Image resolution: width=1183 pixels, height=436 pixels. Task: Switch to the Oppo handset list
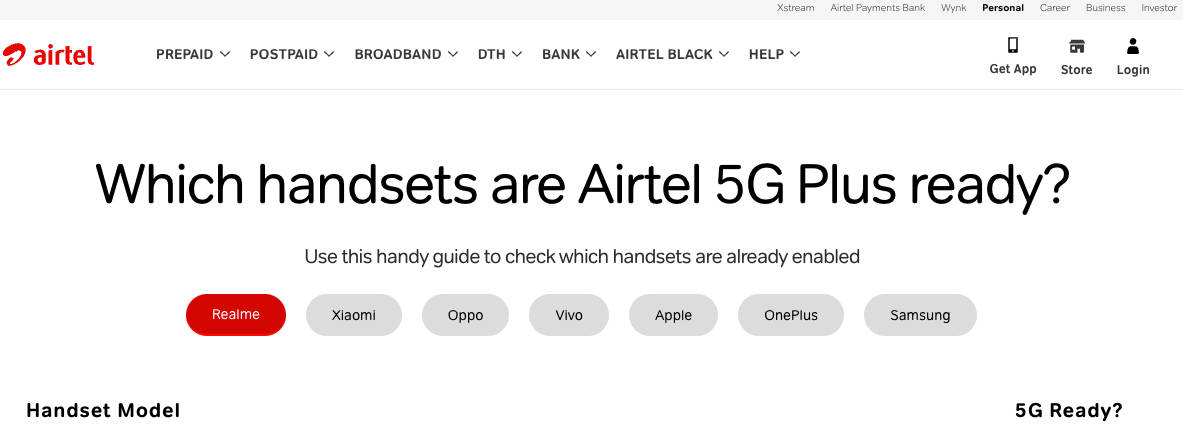point(466,315)
